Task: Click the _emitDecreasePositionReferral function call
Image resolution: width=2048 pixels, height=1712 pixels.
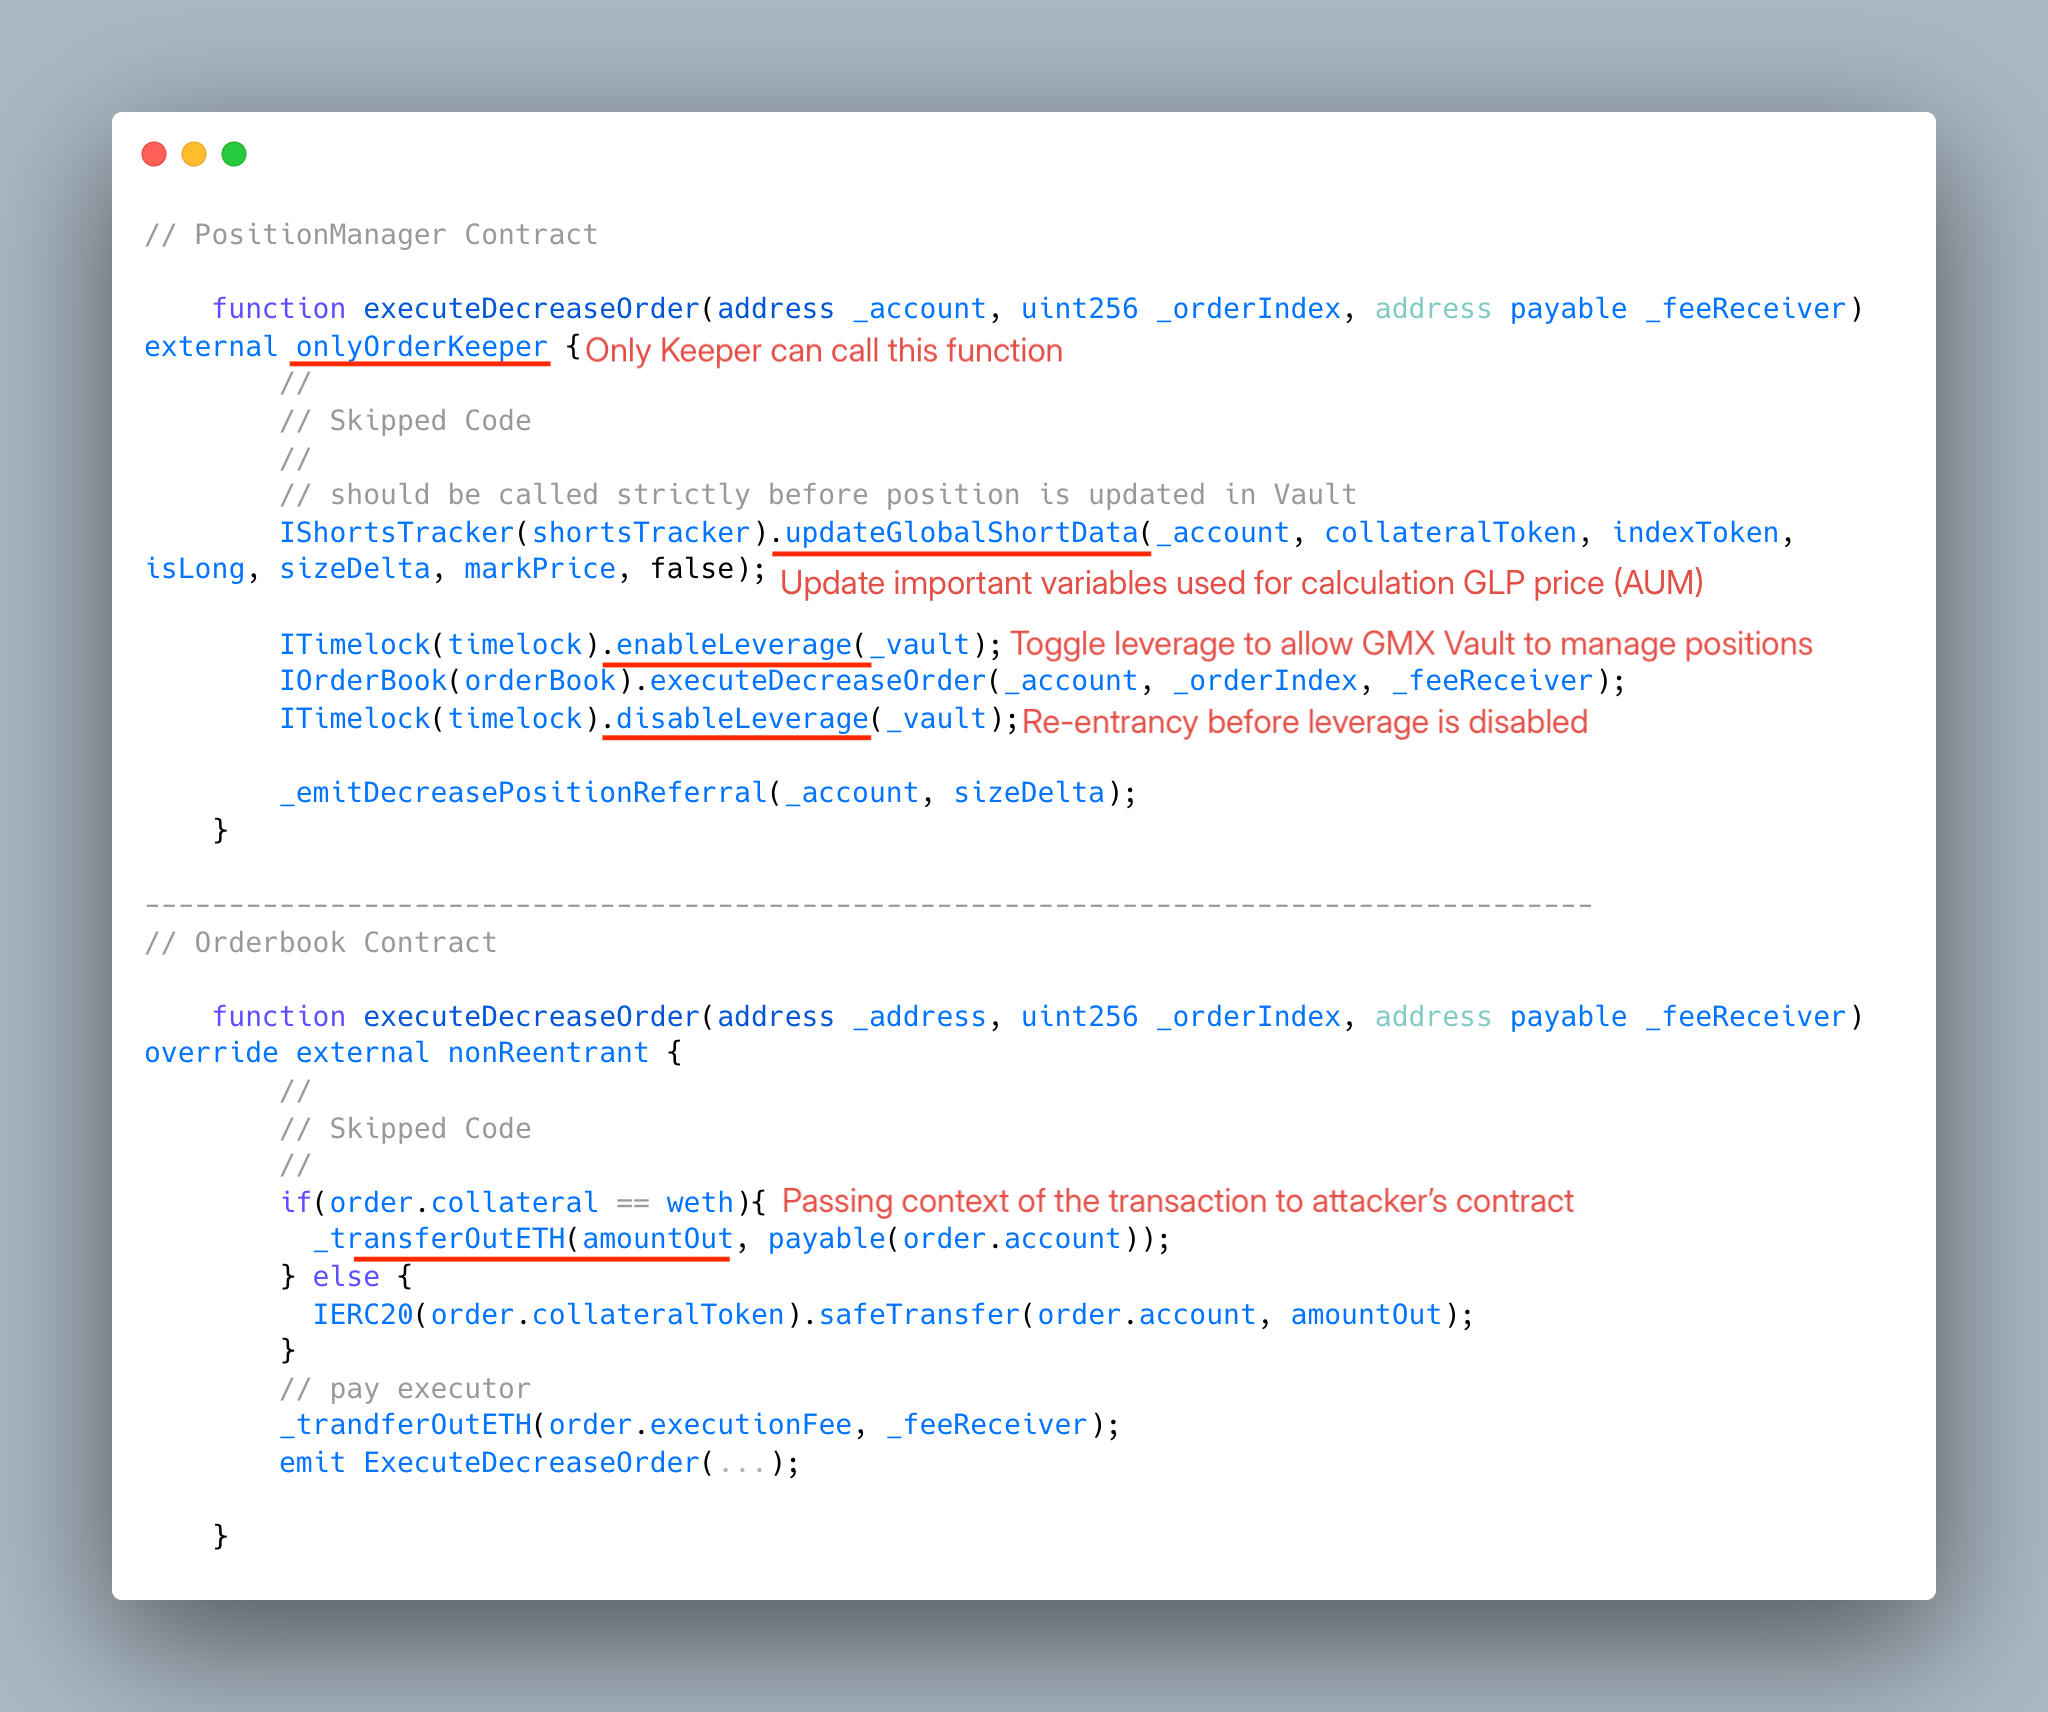Action: point(523,792)
